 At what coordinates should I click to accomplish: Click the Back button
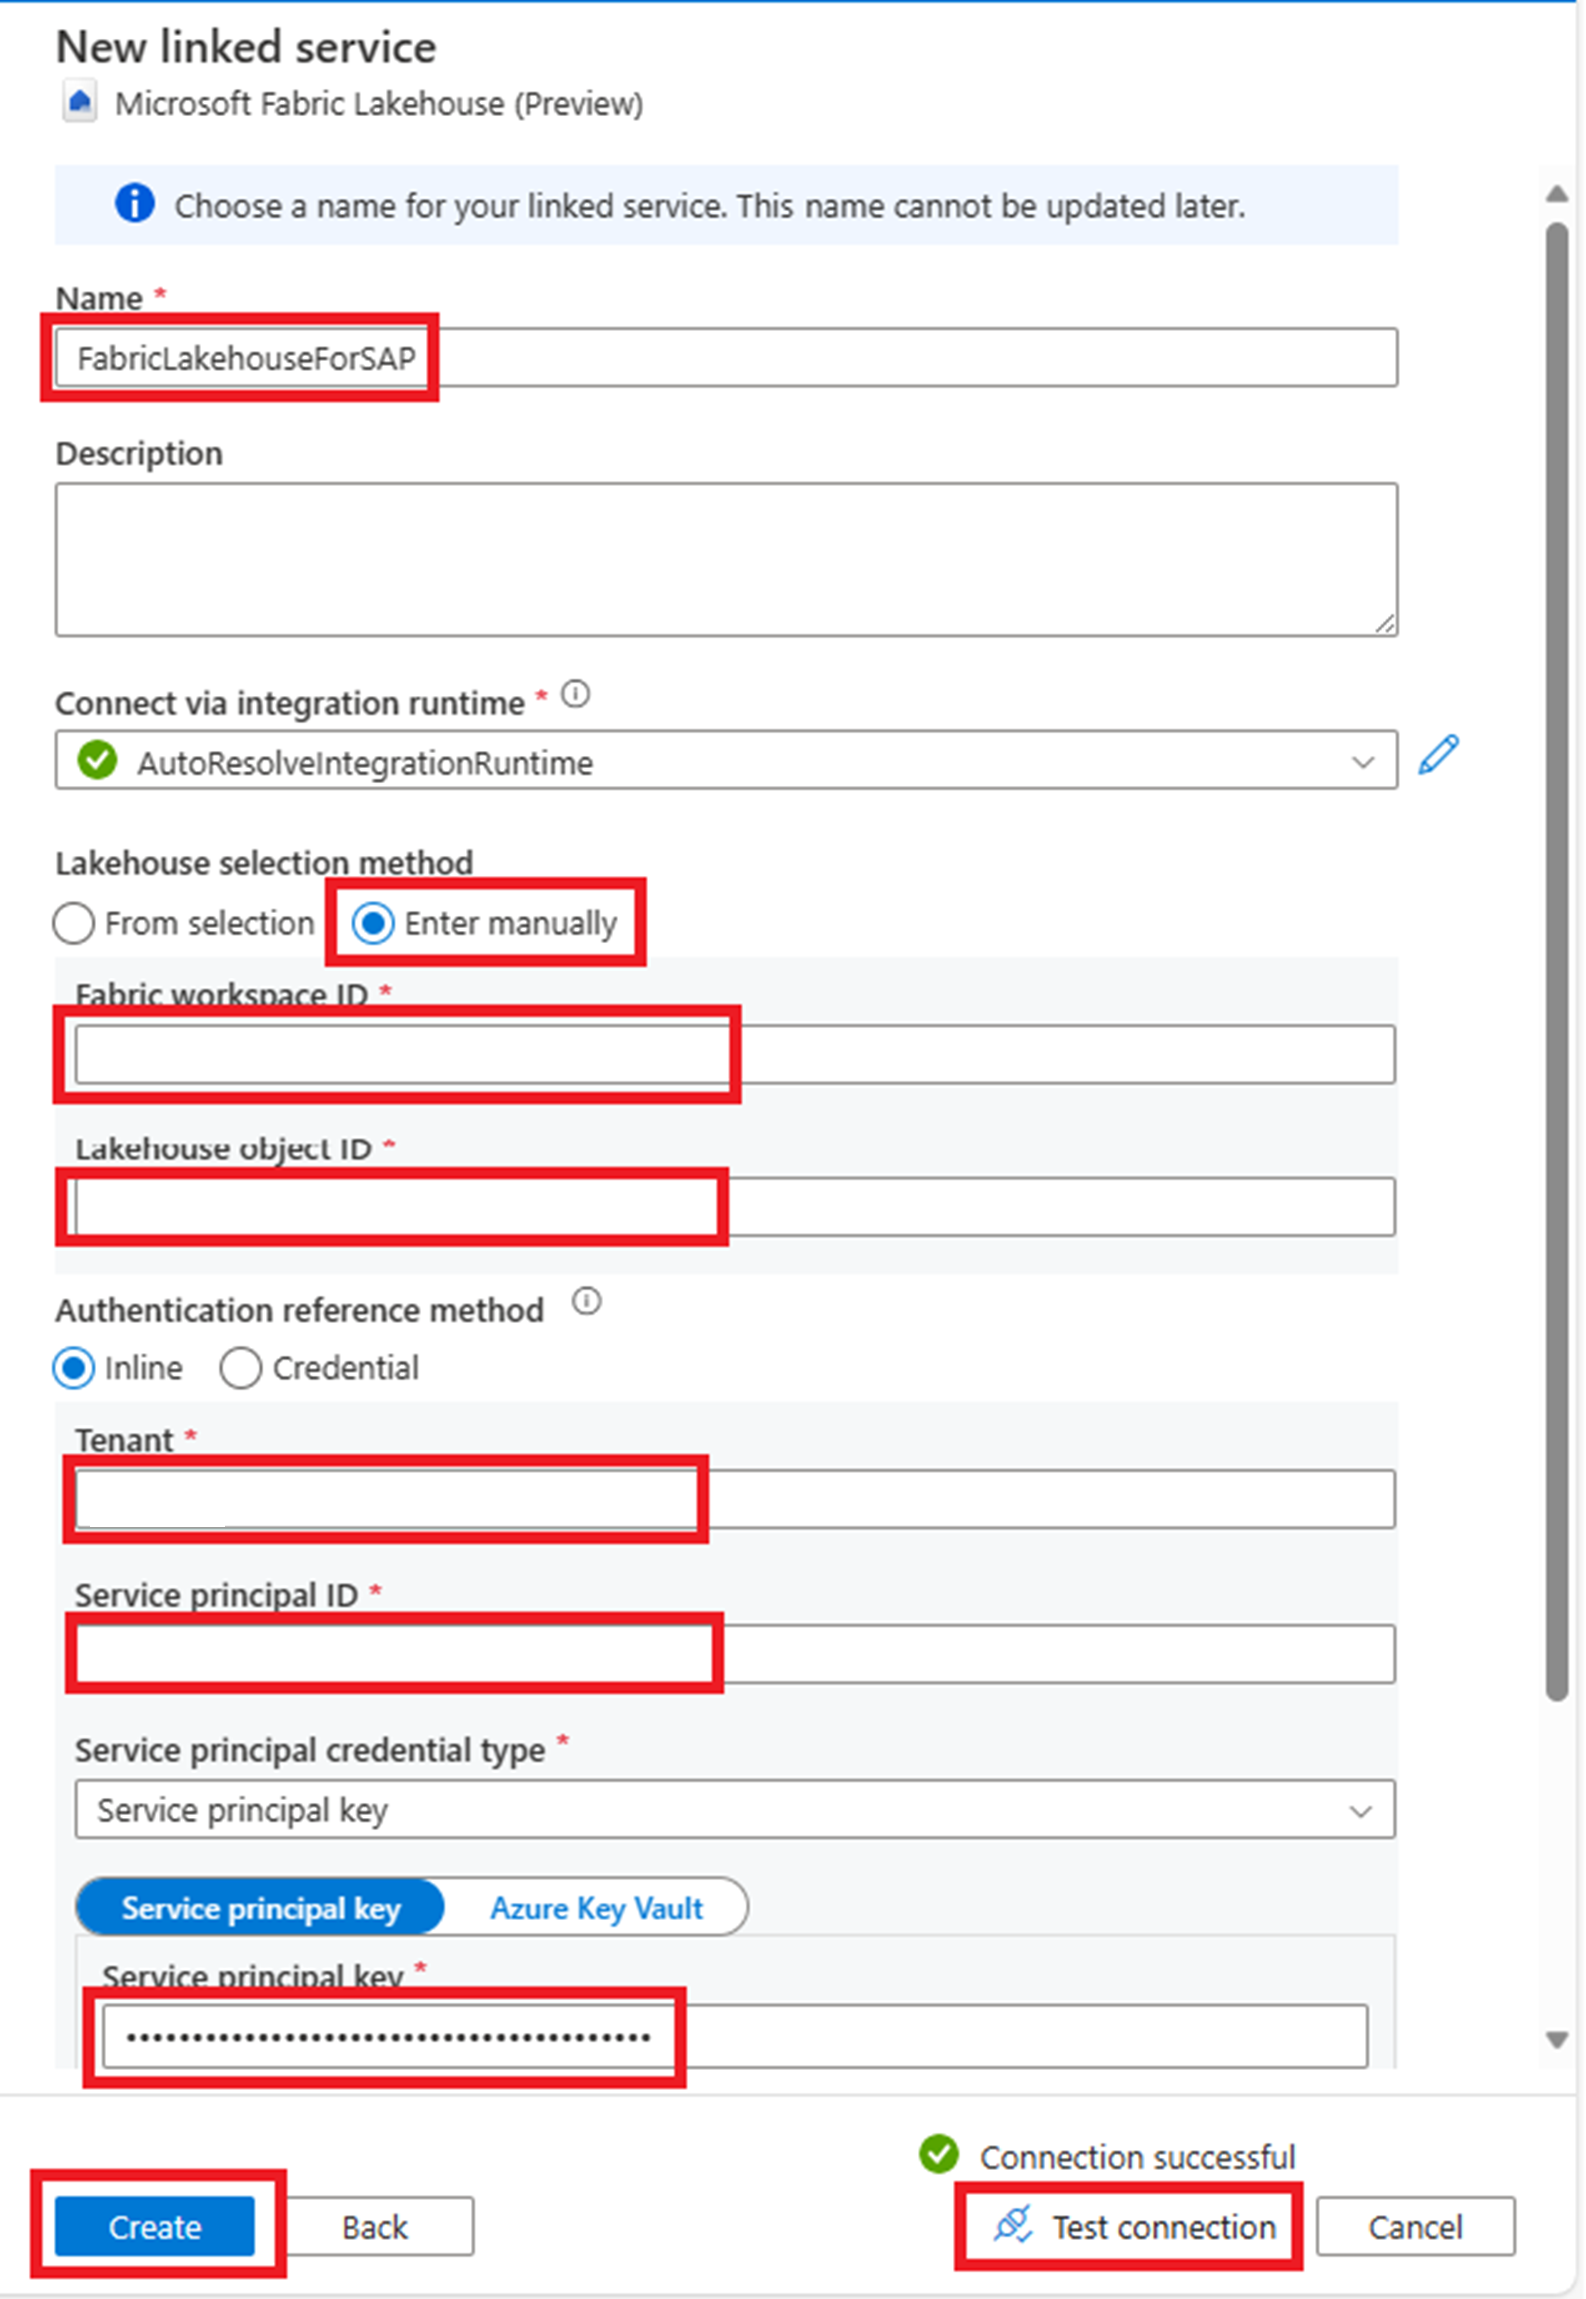coord(374,2225)
